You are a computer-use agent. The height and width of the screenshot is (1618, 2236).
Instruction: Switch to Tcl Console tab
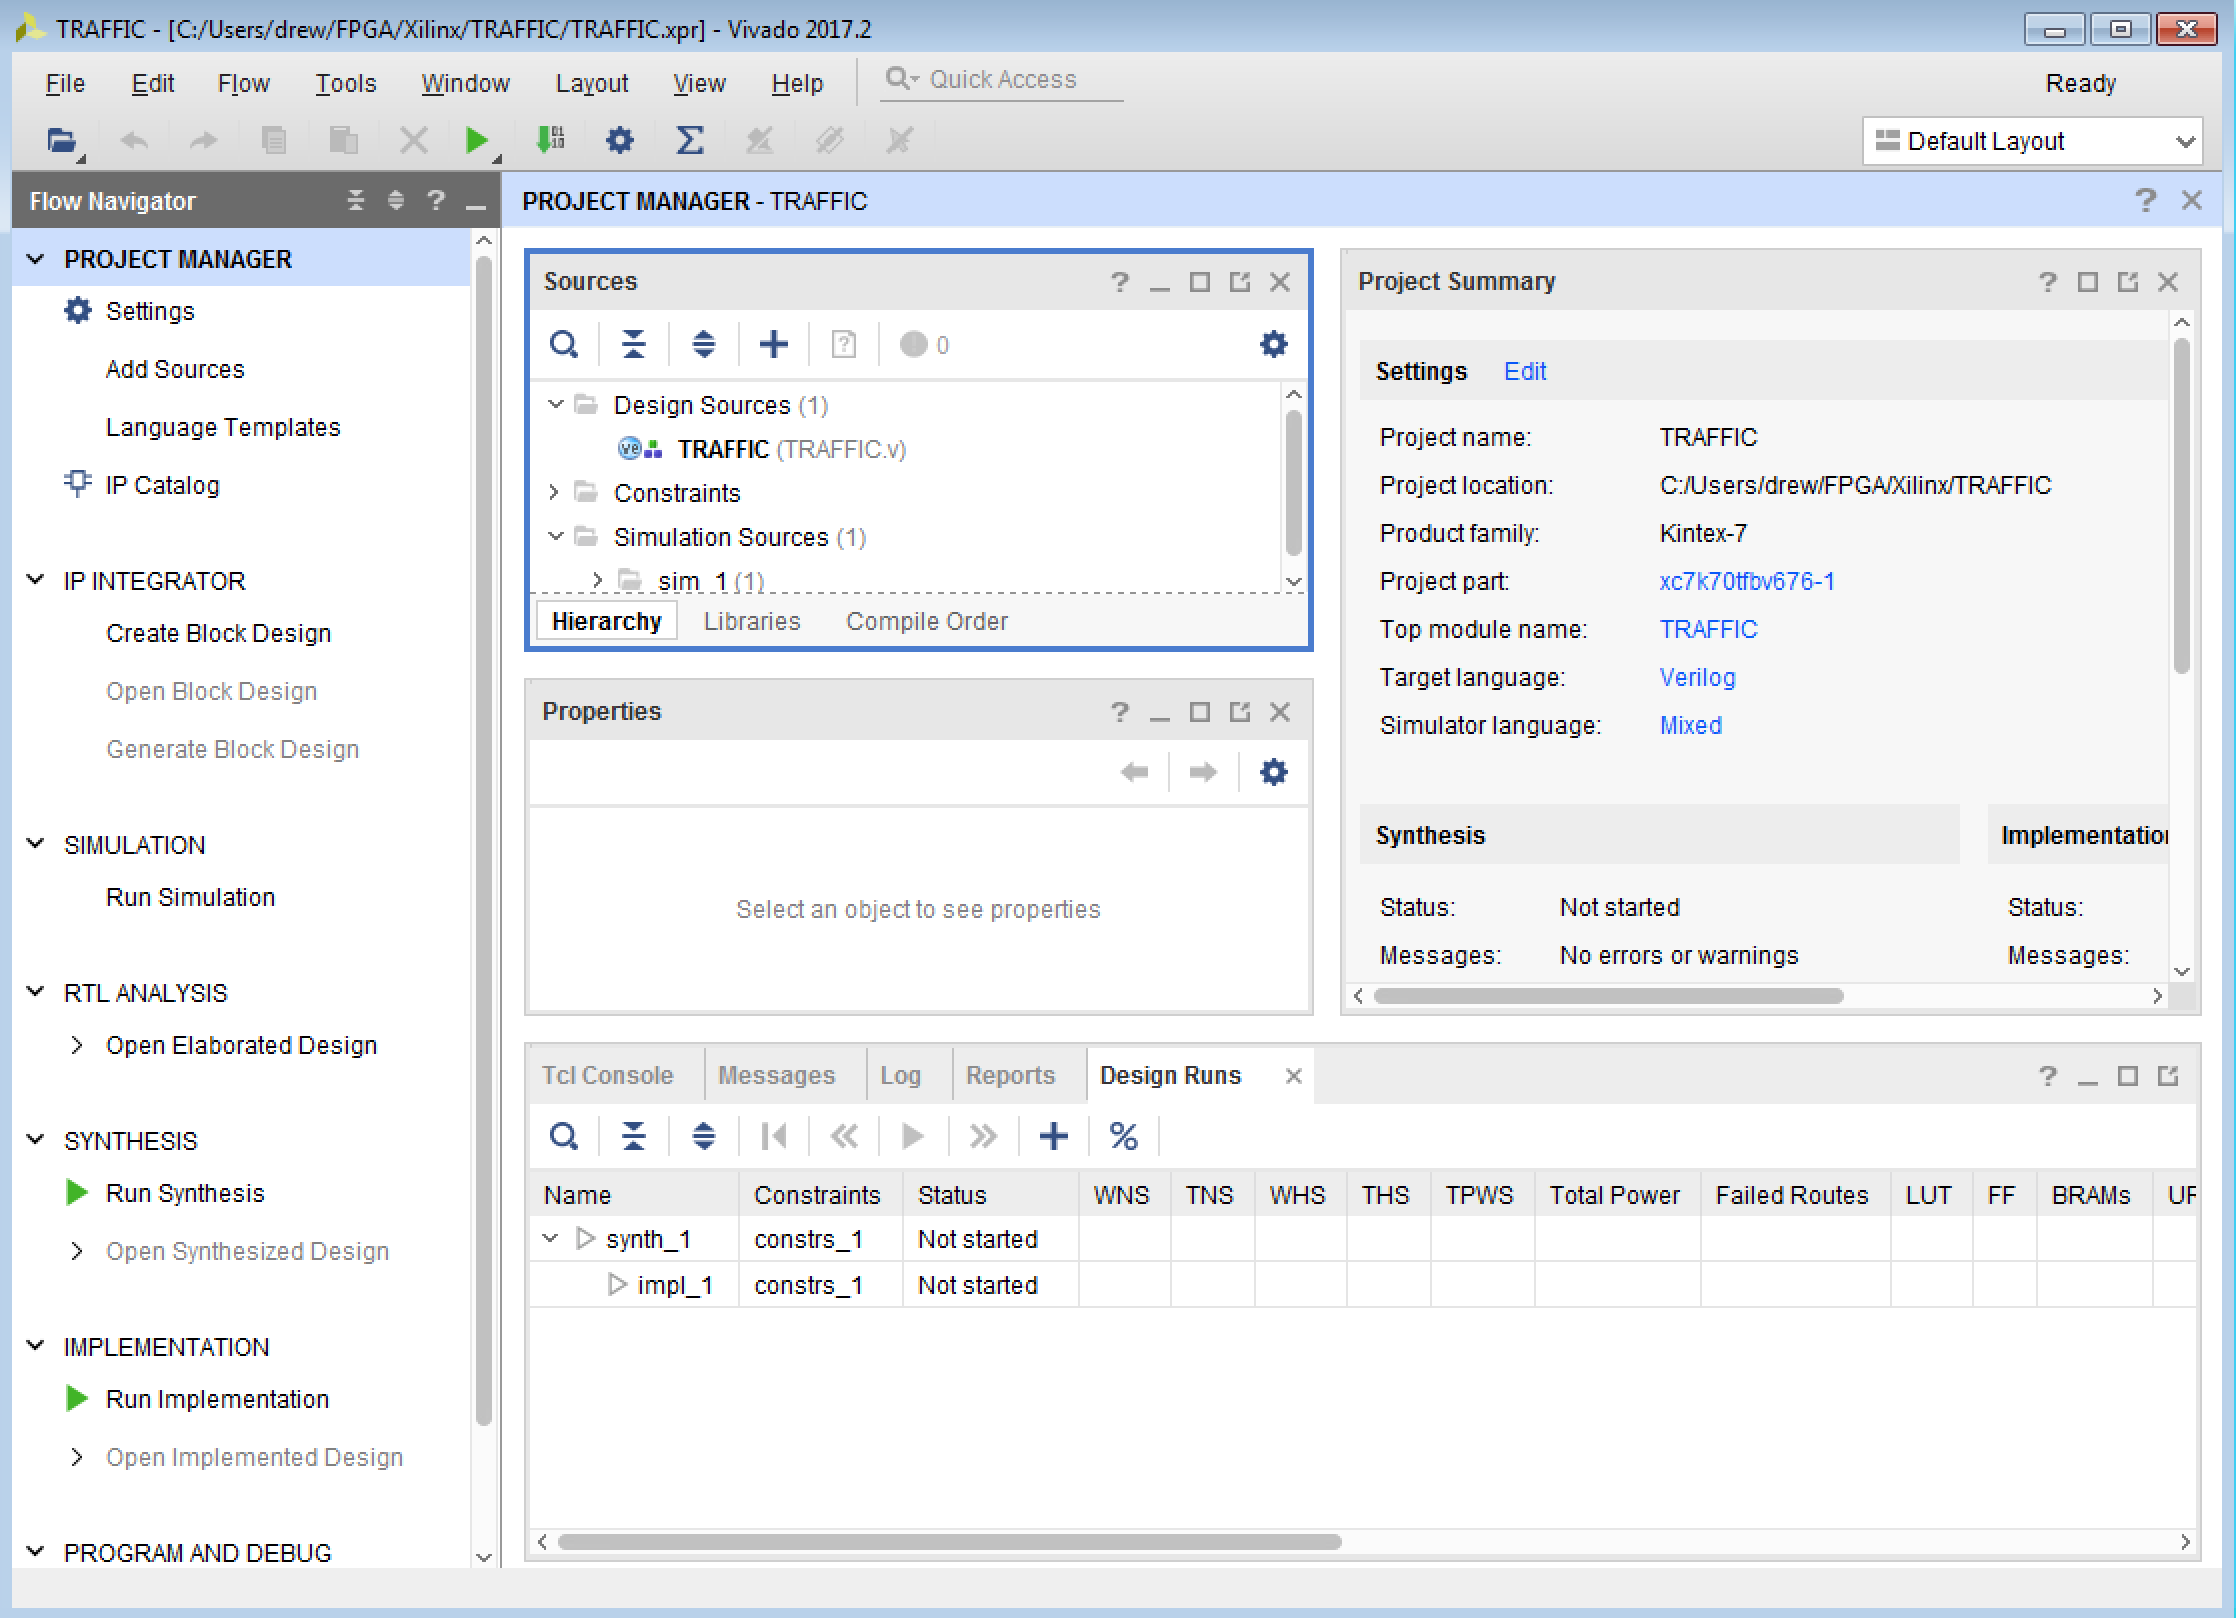tap(607, 1075)
